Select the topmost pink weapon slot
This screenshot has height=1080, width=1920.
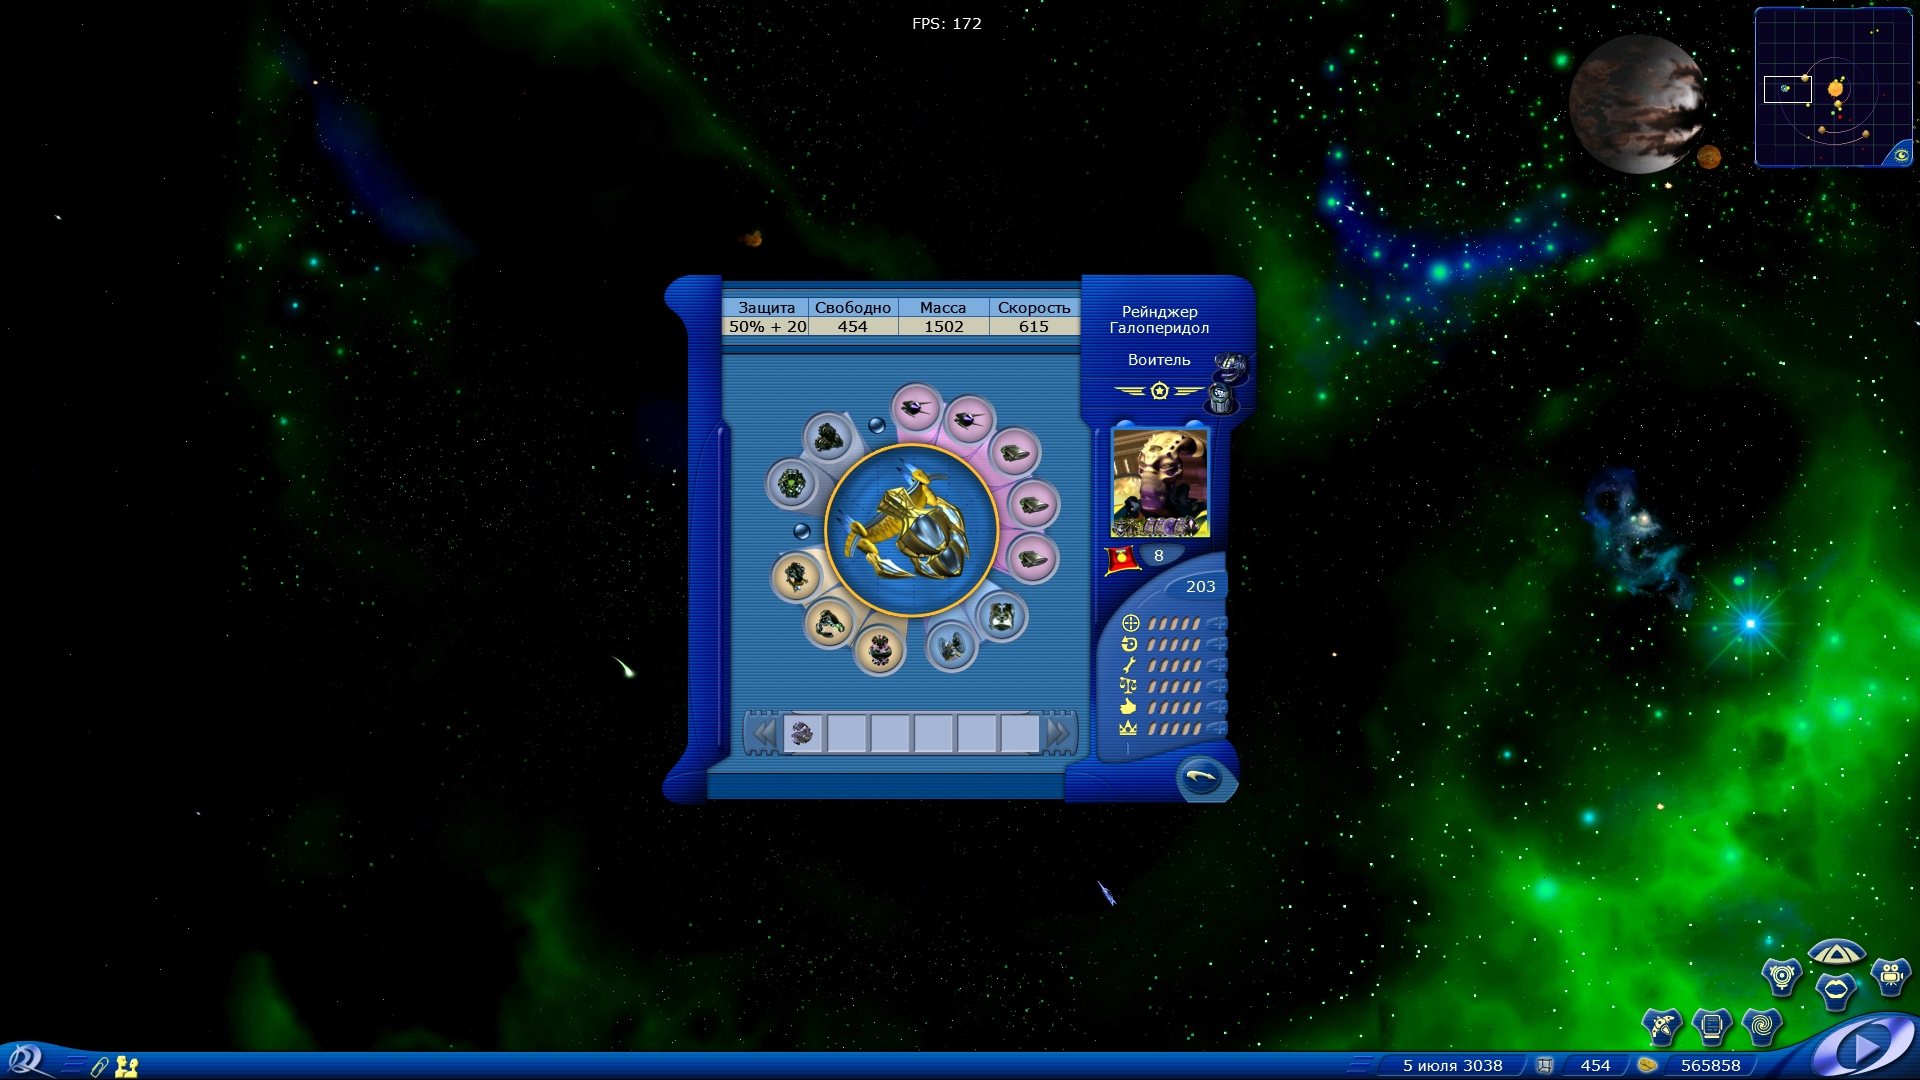[x=916, y=408]
